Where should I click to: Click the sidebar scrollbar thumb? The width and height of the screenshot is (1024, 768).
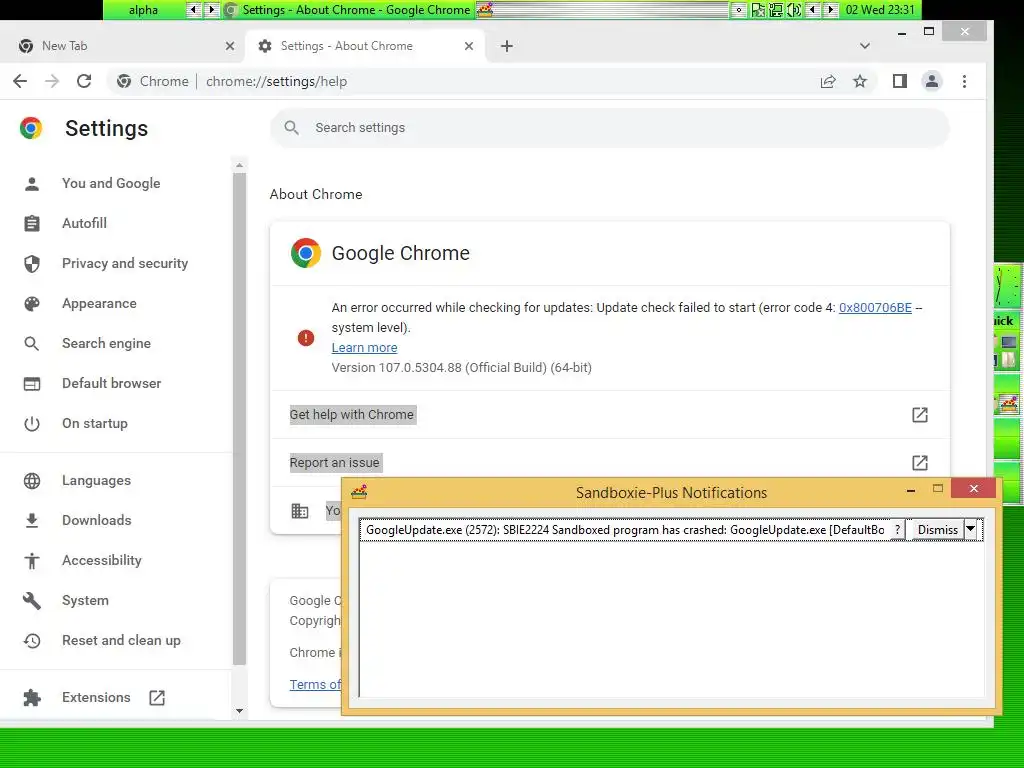[x=240, y=418]
